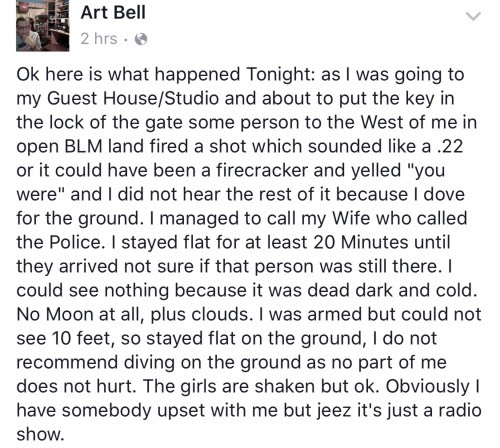Visit the Art Bell profile name link
The width and height of the screenshot is (500, 448).
(113, 13)
